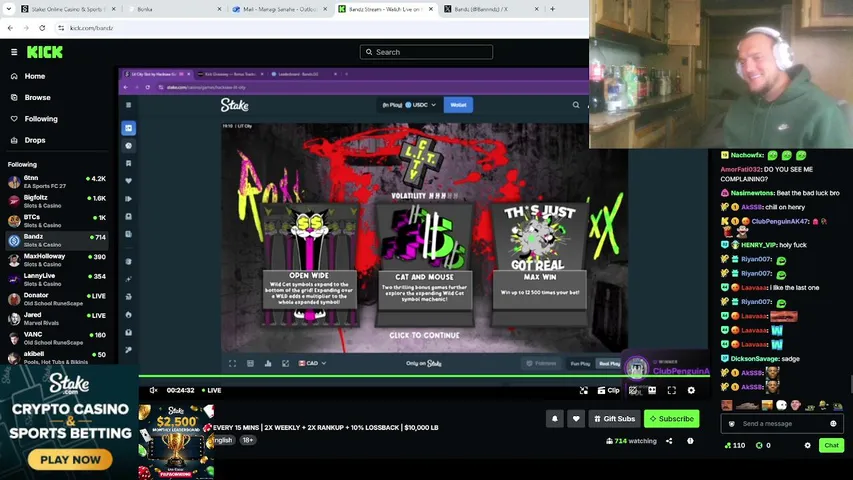Open the emoji picker in chat

(x=833, y=423)
